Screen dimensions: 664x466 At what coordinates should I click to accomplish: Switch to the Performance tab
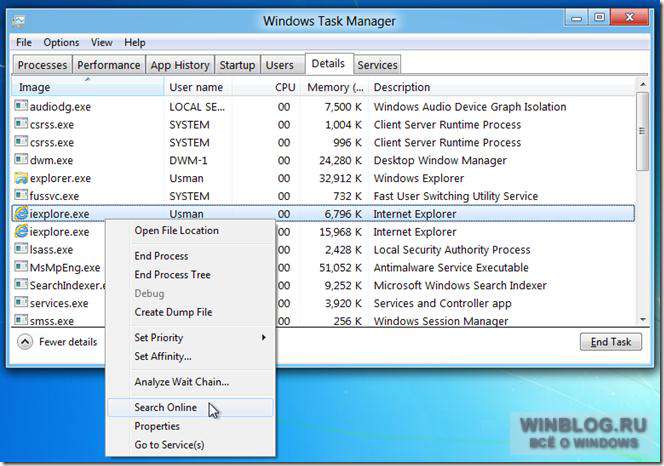pos(109,65)
